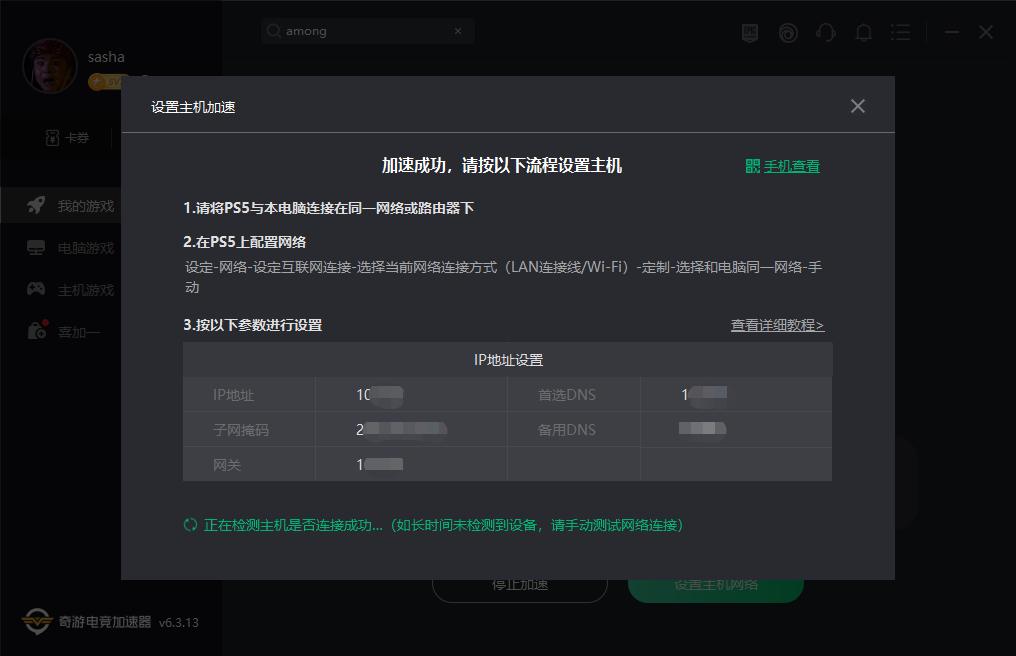Switch to the 卡券 tab
This screenshot has width=1016, height=656.
[68, 138]
